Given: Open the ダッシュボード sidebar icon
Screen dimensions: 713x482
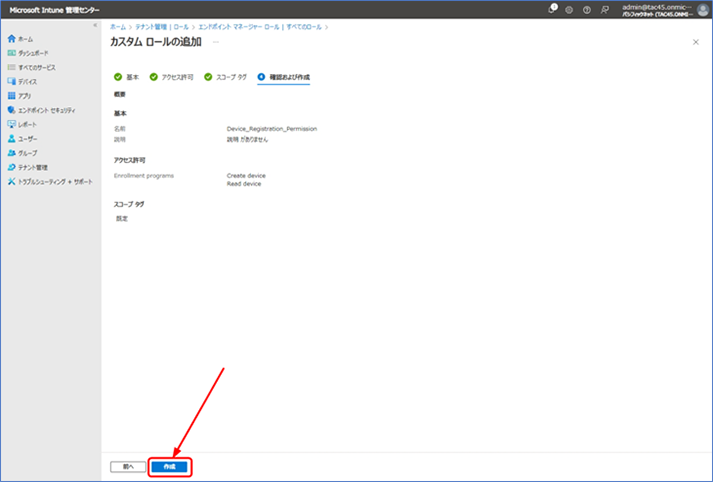Looking at the screenshot, I should click(x=12, y=53).
